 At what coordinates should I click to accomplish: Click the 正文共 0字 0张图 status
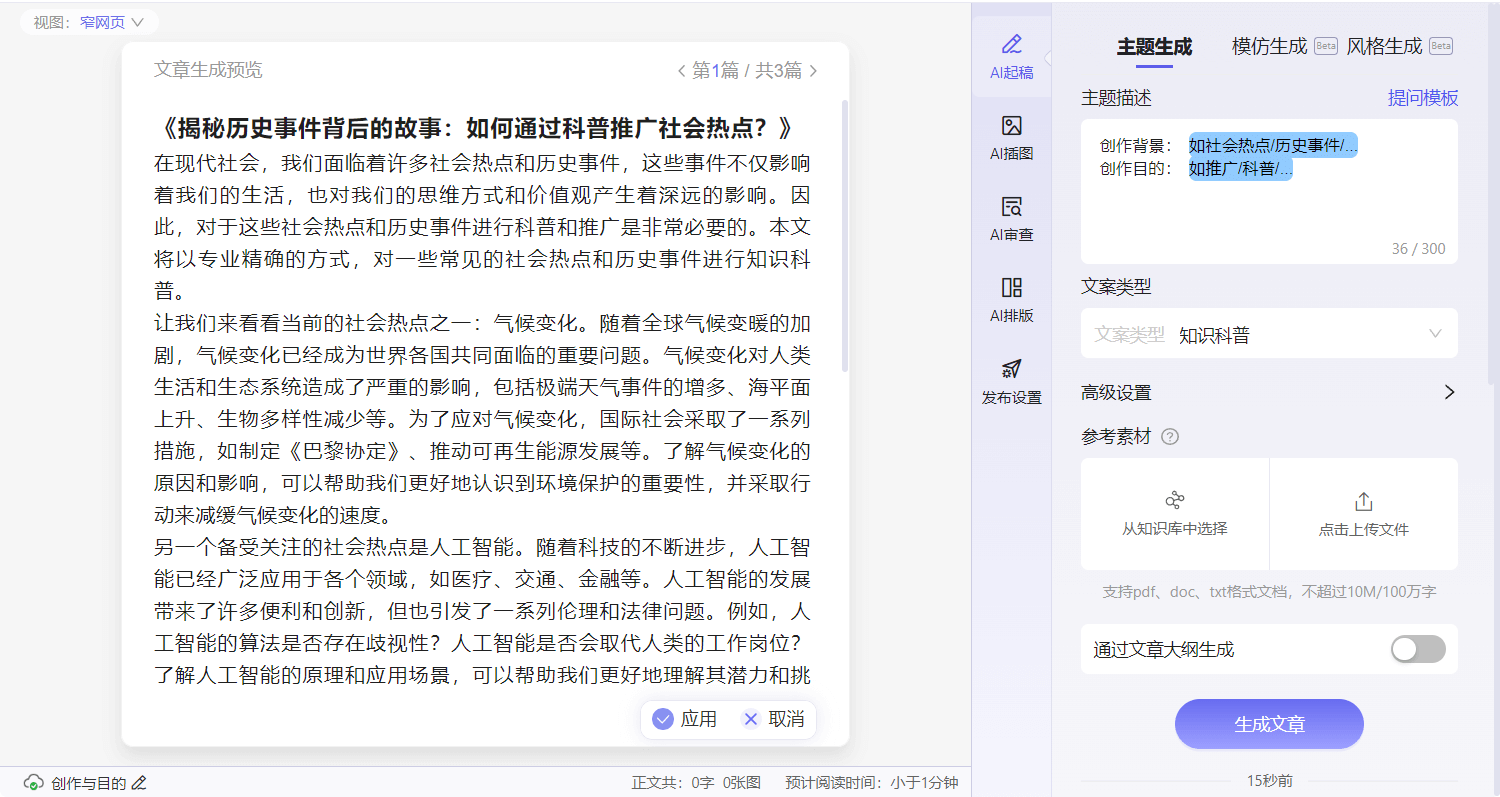[696, 783]
